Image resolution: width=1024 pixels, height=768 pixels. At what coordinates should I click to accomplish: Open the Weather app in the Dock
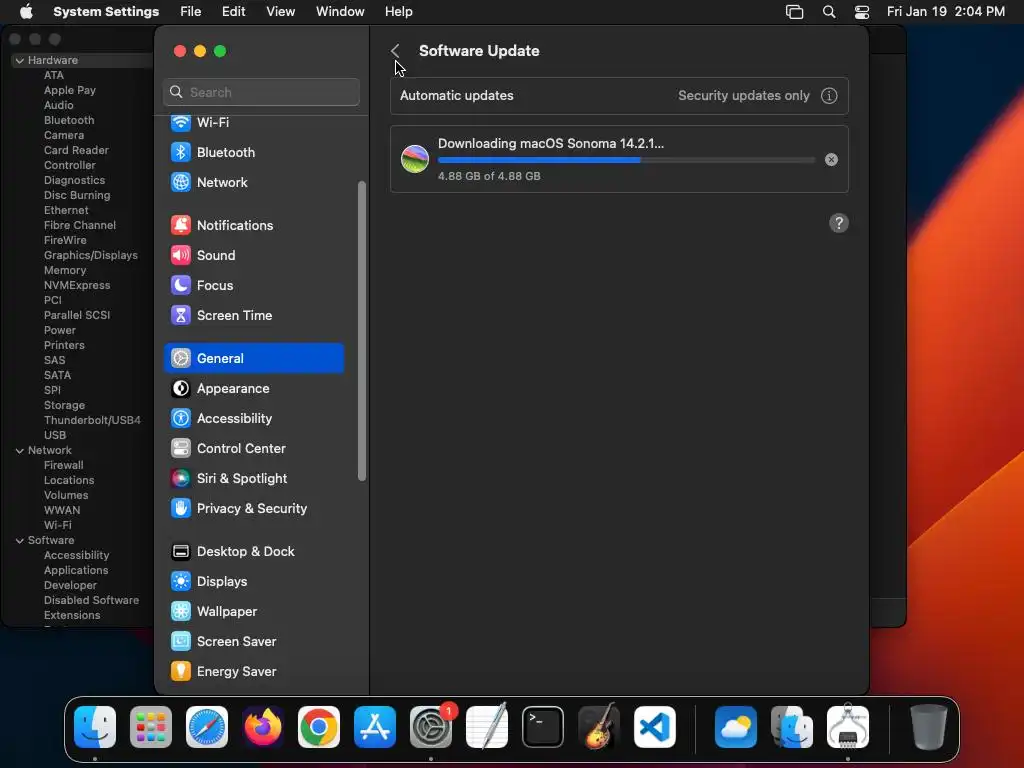tap(736, 727)
